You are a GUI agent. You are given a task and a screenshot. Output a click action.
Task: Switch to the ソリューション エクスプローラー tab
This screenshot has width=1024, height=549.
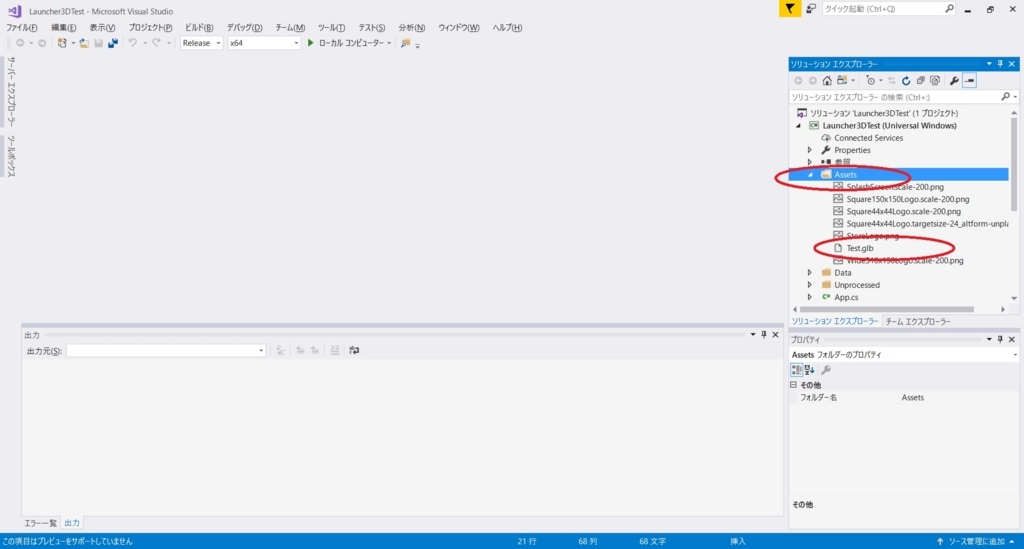(835, 322)
